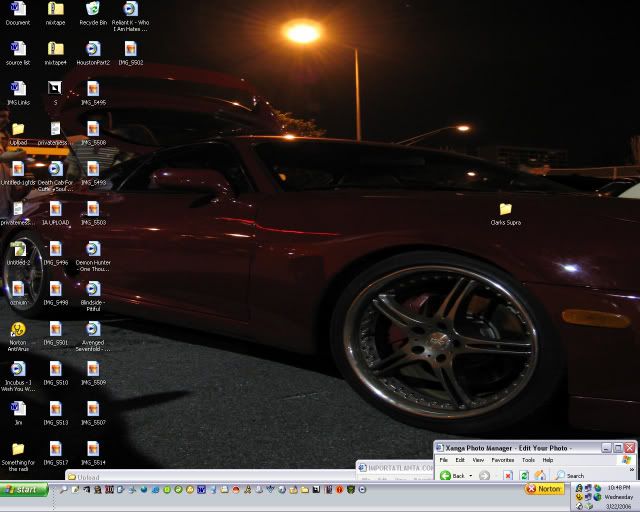
Task: Click the Windows Start button
Action: (24, 490)
